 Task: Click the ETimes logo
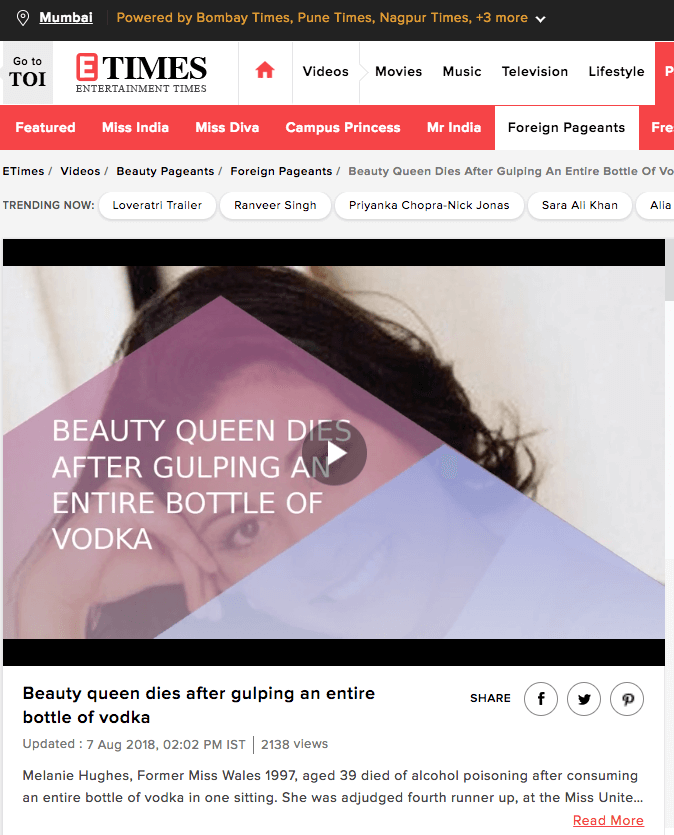coord(141,73)
